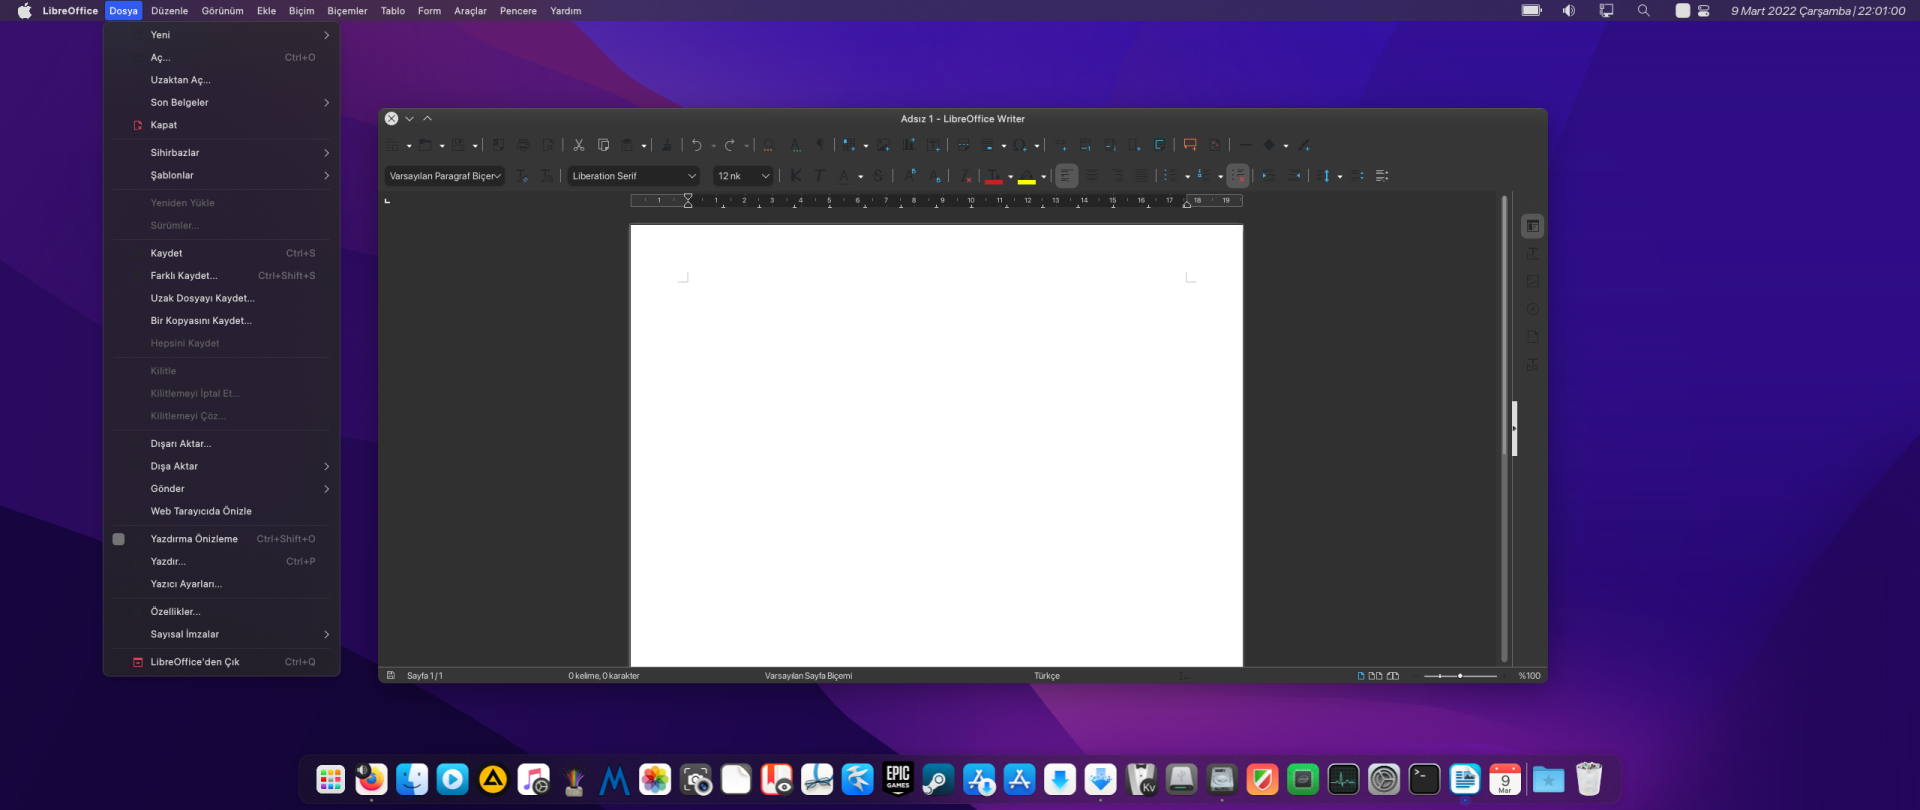Click the Print icon in Writer toolbar
The height and width of the screenshot is (810, 1920).
[x=523, y=145]
